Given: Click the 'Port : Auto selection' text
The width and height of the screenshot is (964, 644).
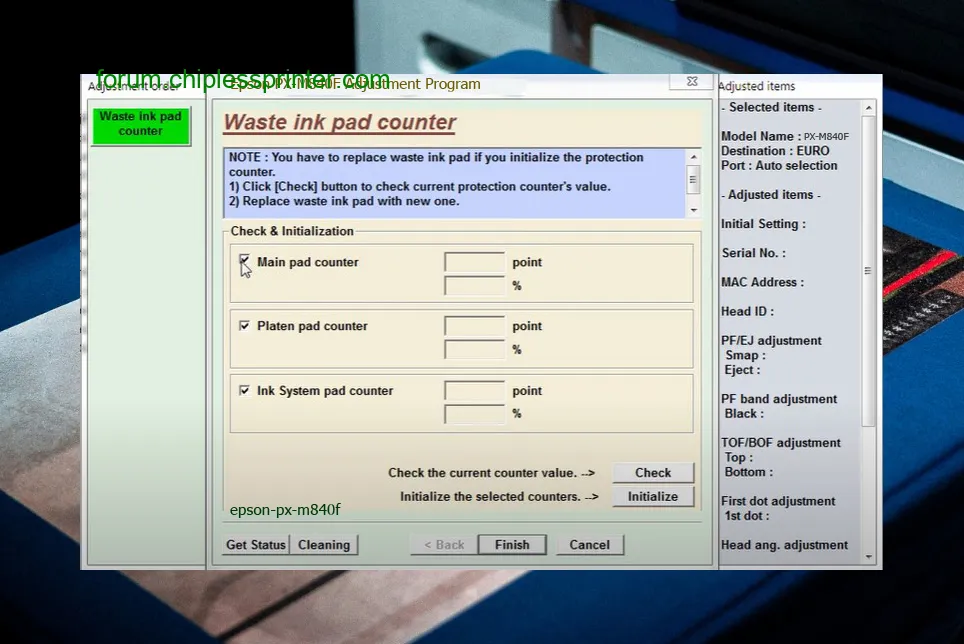Looking at the screenshot, I should pyautogui.click(x=779, y=166).
